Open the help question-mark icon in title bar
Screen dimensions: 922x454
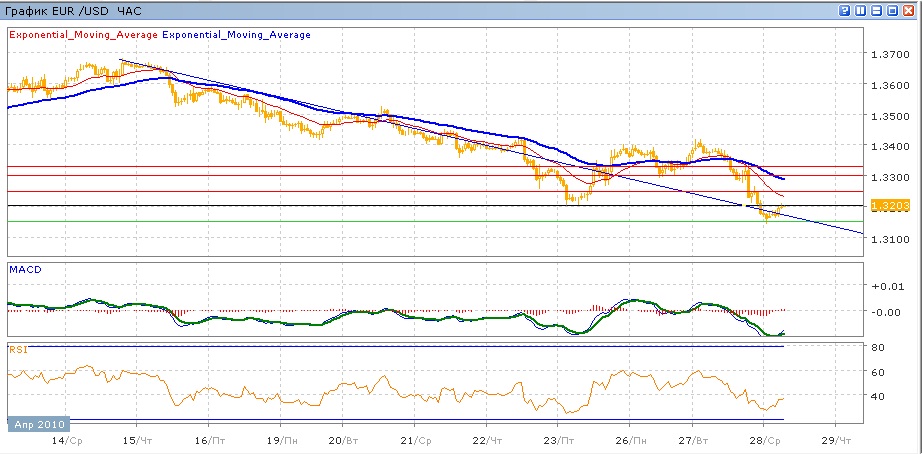click(845, 10)
